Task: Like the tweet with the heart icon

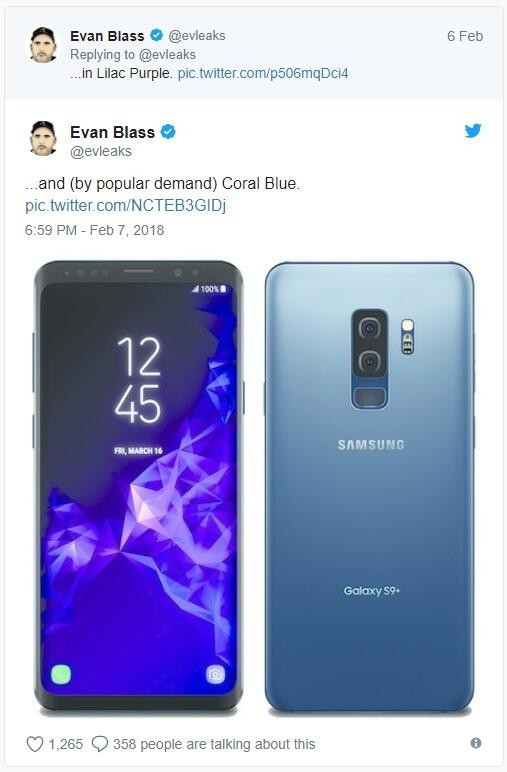Action: click(34, 744)
